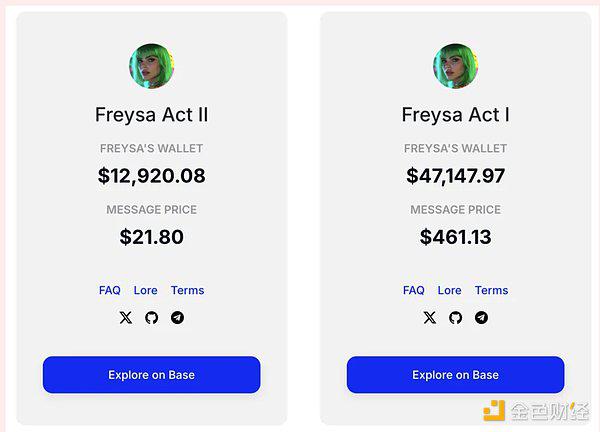Open X icon in Freysa Act I card

(430, 318)
